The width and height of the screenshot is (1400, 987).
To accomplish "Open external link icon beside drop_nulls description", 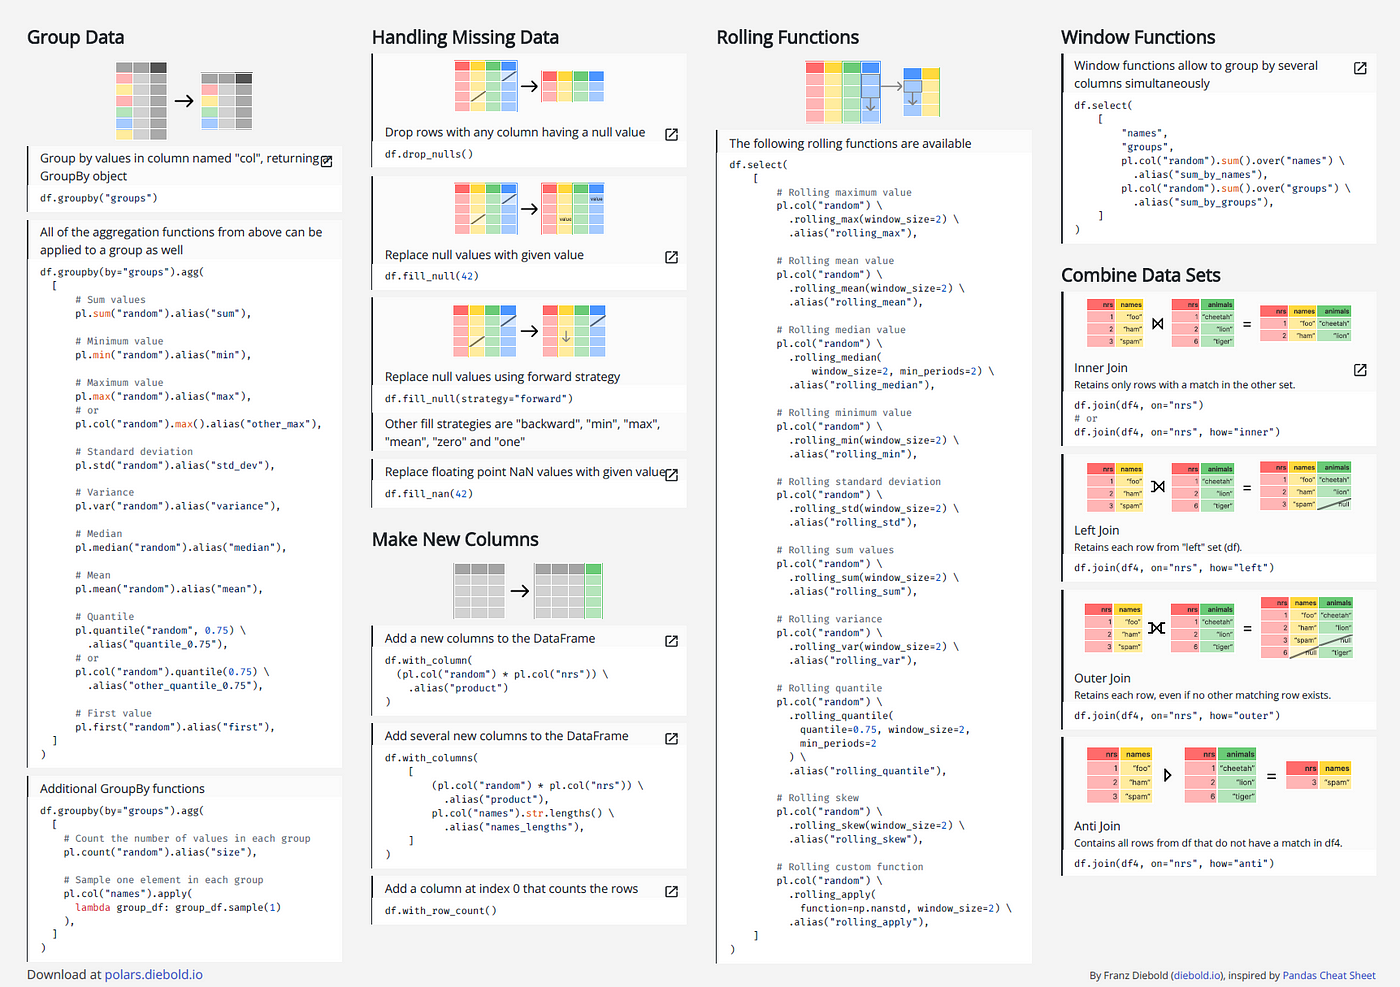I will (672, 134).
